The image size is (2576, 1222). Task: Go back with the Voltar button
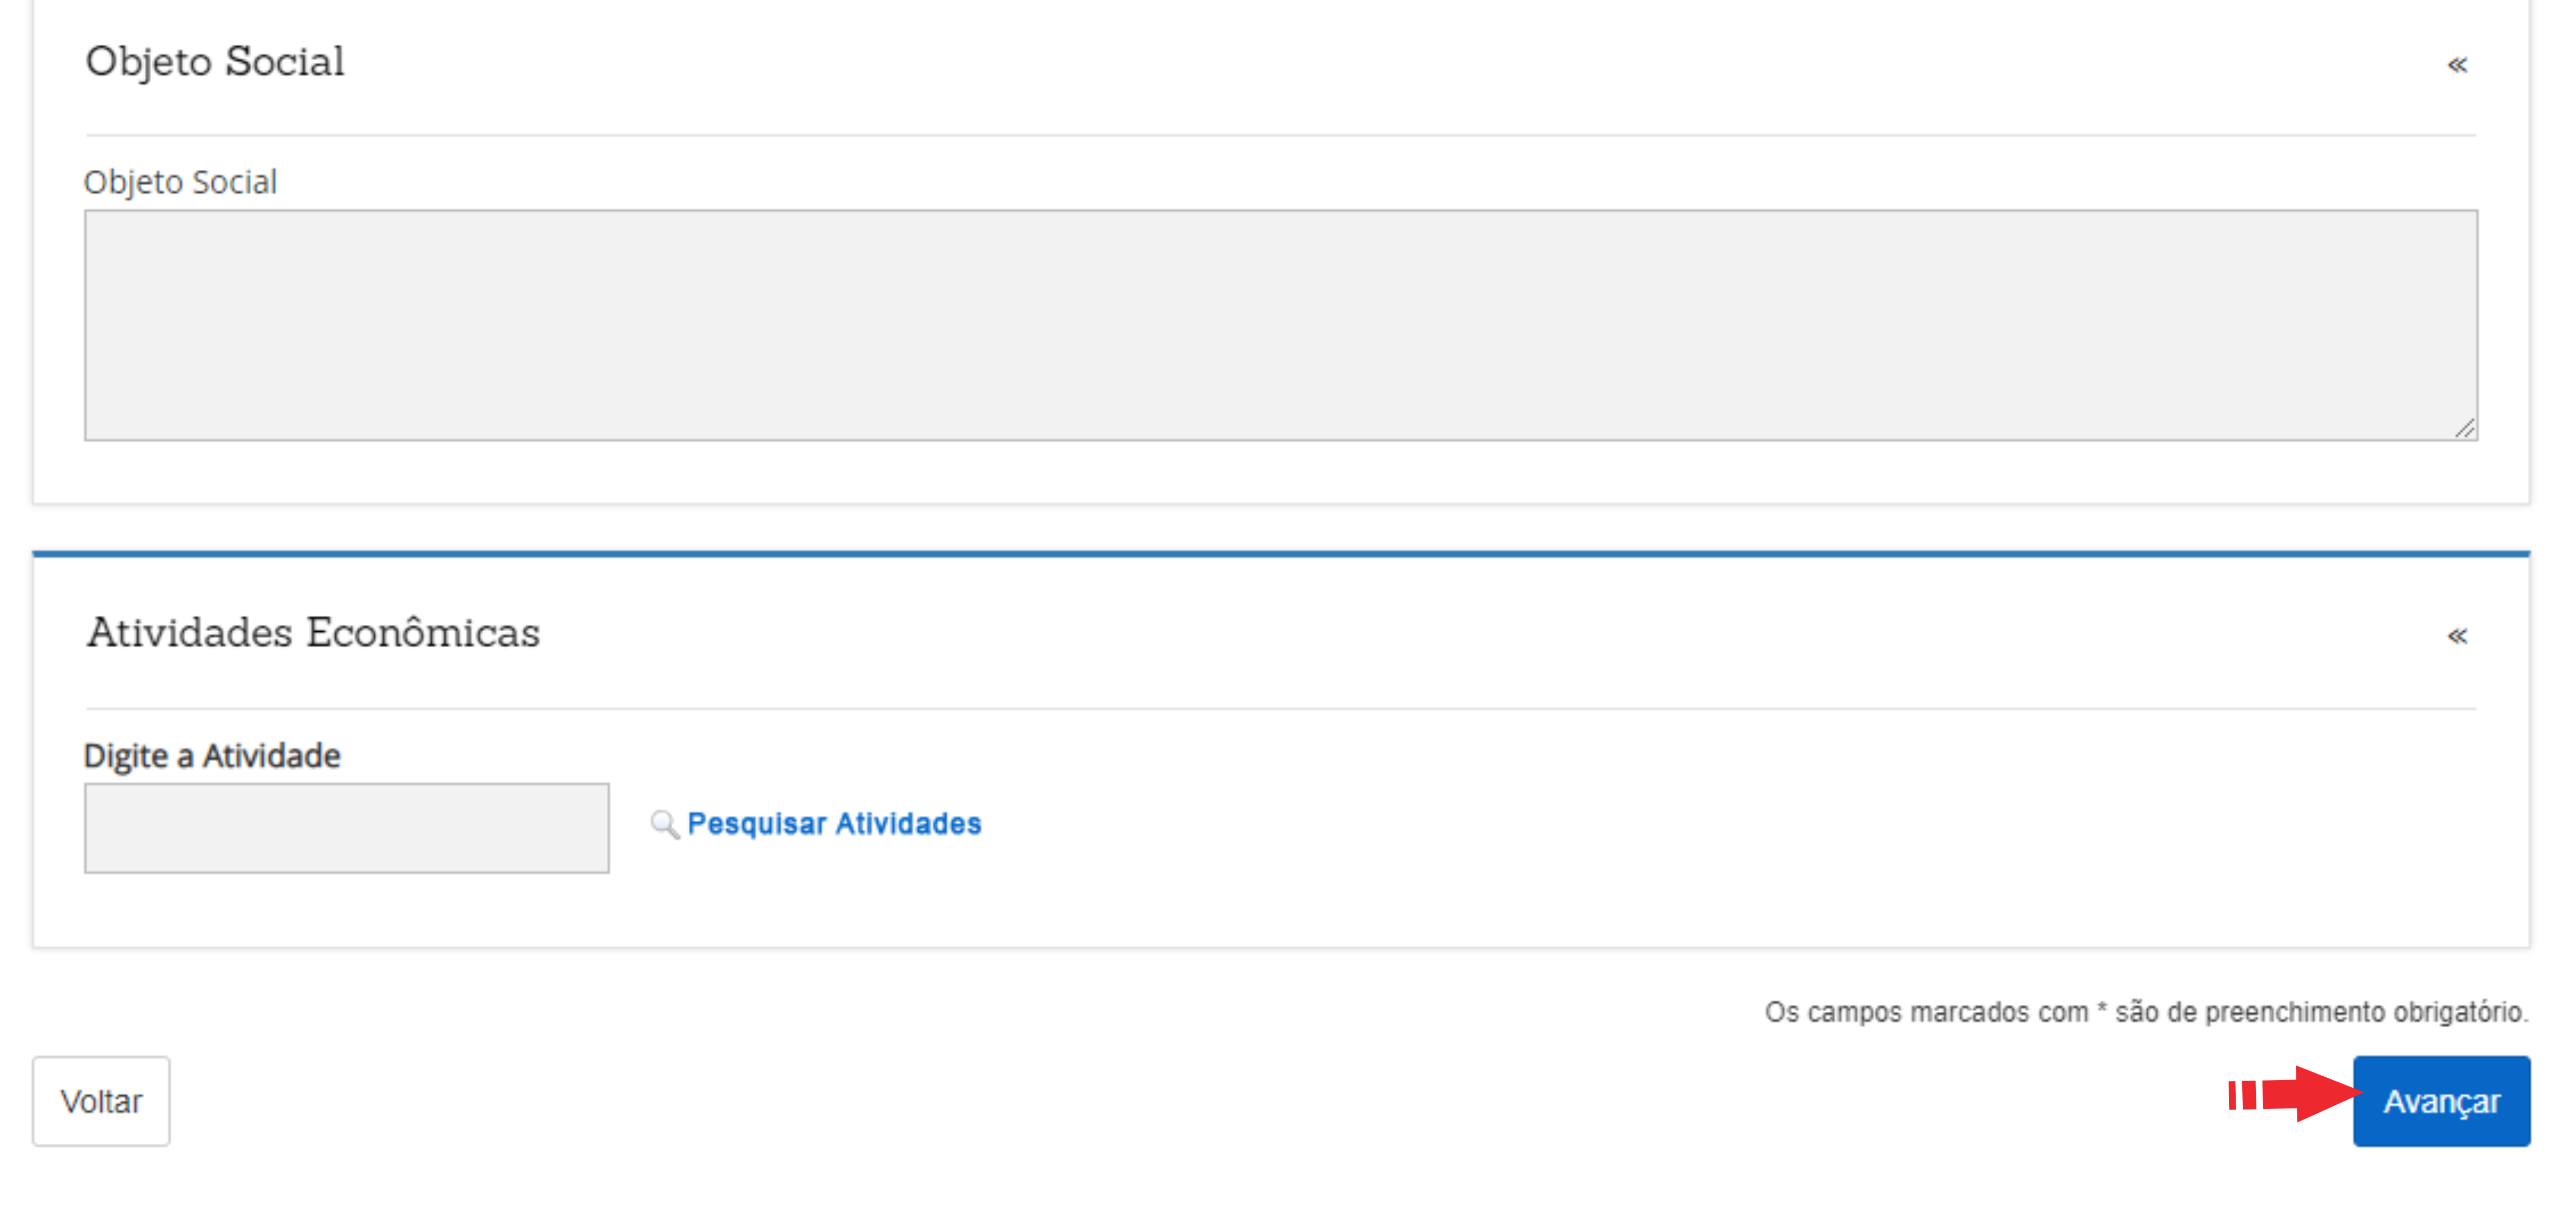coord(101,1101)
